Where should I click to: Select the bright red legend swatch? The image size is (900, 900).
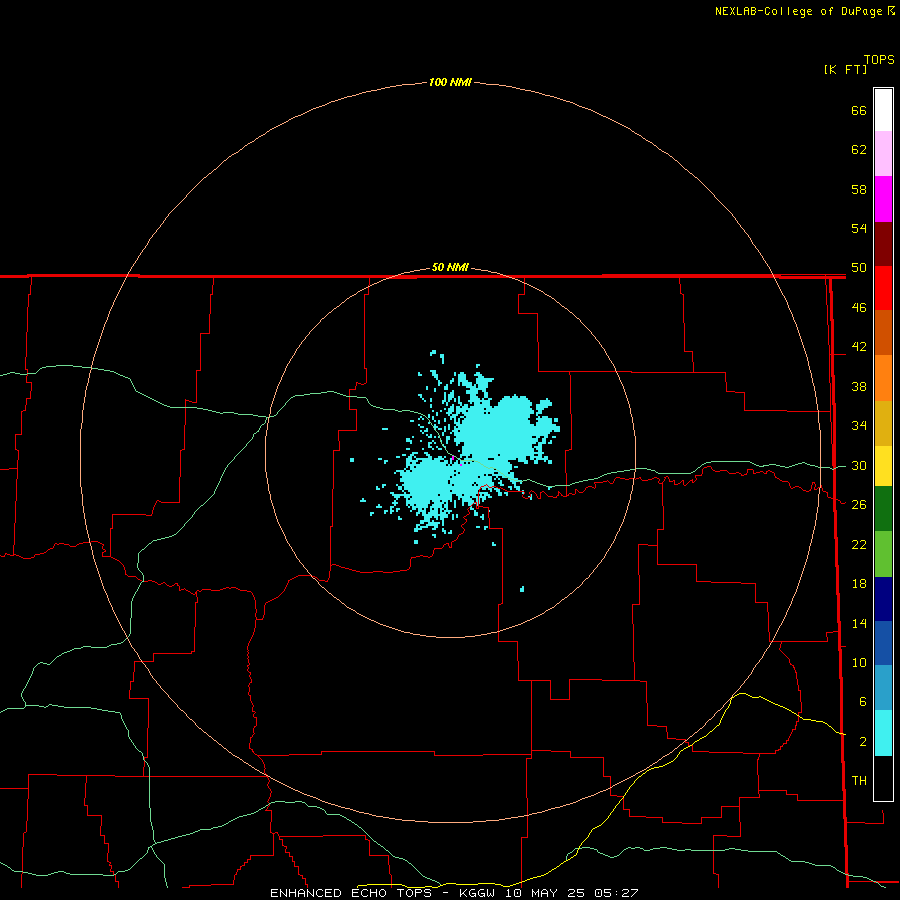(x=883, y=288)
